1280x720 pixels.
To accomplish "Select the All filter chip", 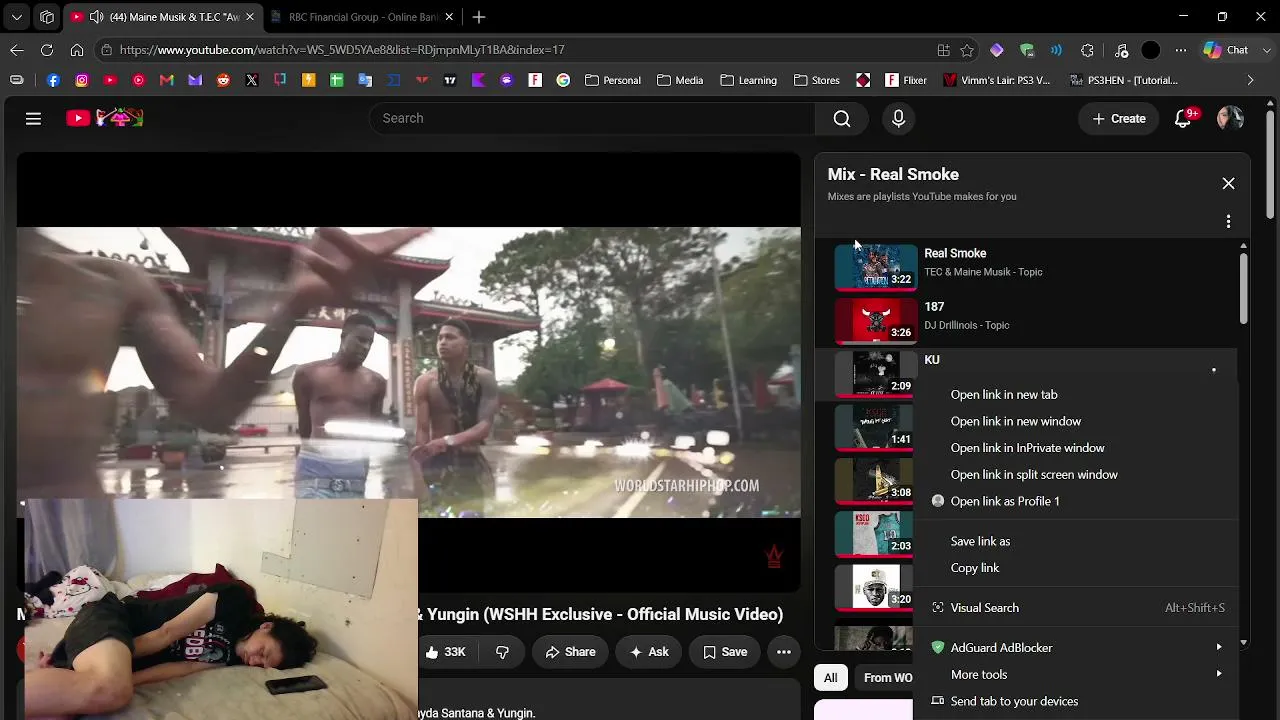I will 830,678.
